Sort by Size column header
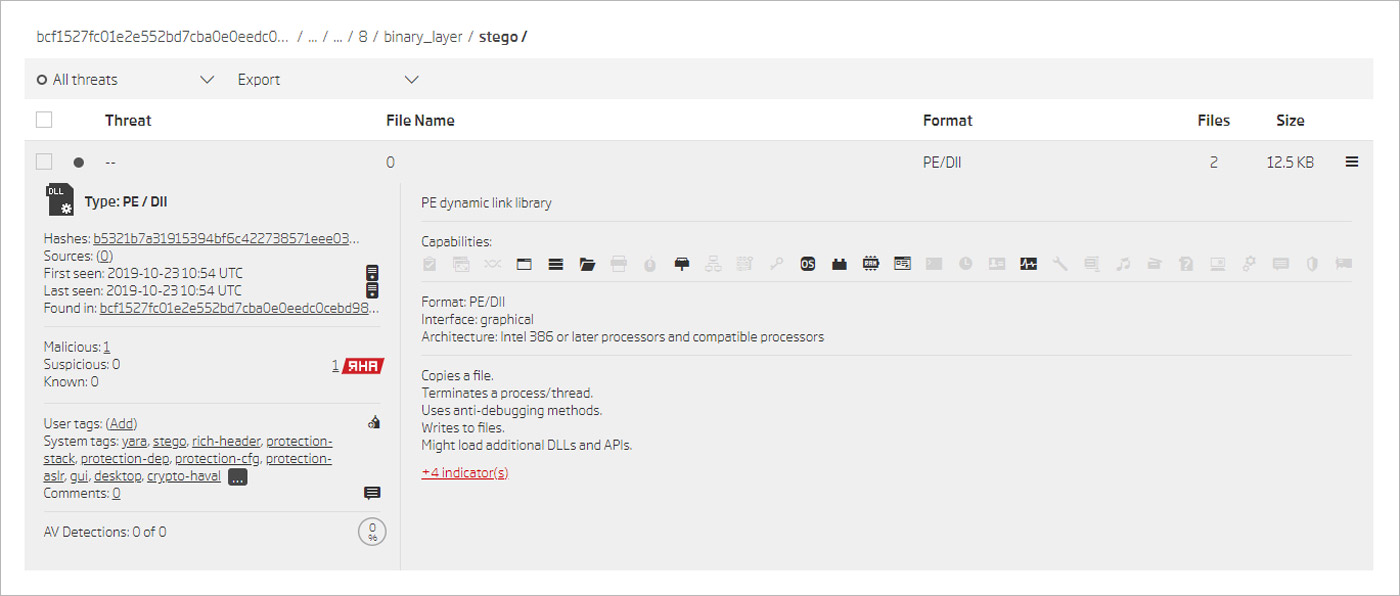Image resolution: width=1400 pixels, height=596 pixels. pos(1290,120)
